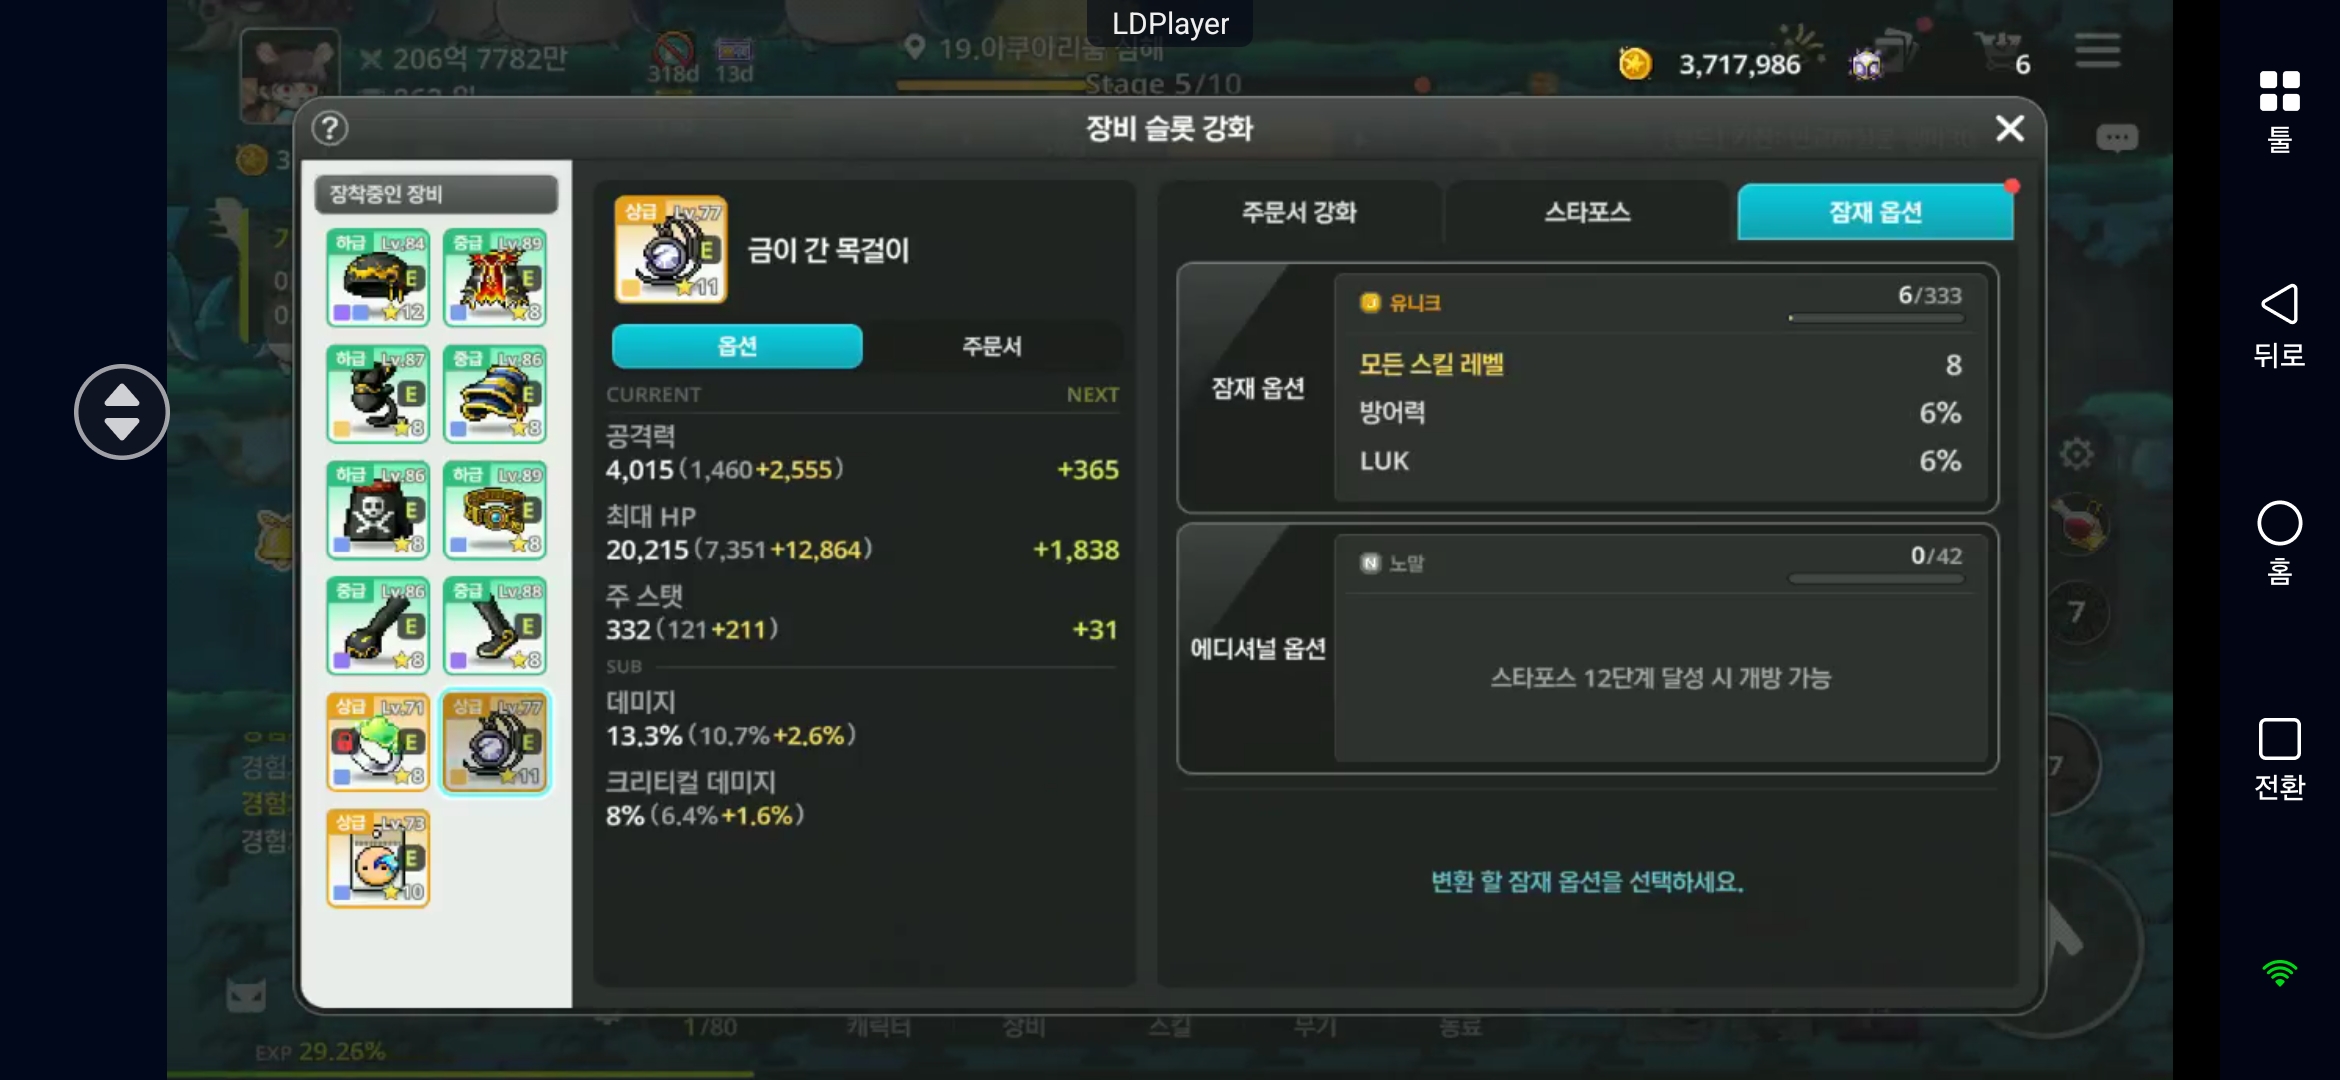Tap the LDPlayer 홈 home button
The width and height of the screenshot is (2340, 1080).
coord(2279,542)
